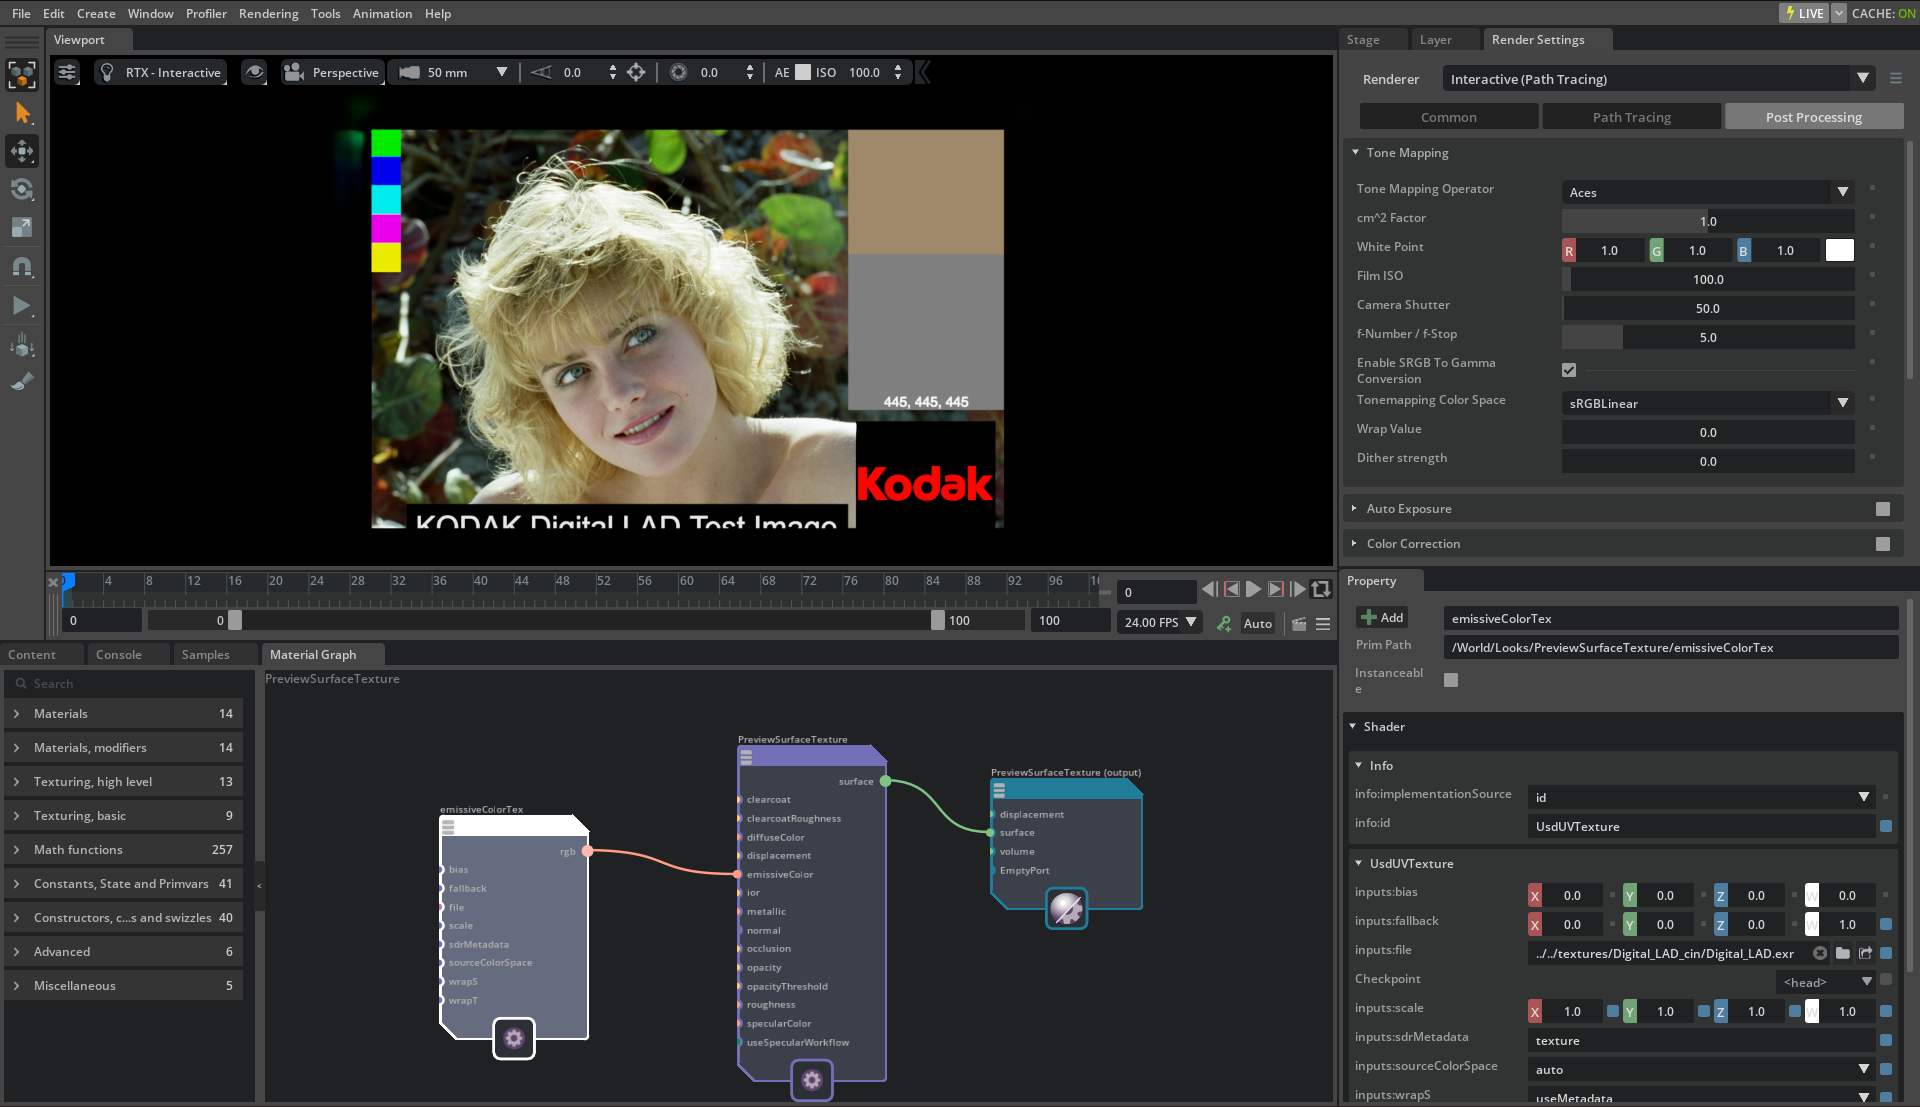
Task: Adjust the Film ISO slider value
Action: 1709,278
